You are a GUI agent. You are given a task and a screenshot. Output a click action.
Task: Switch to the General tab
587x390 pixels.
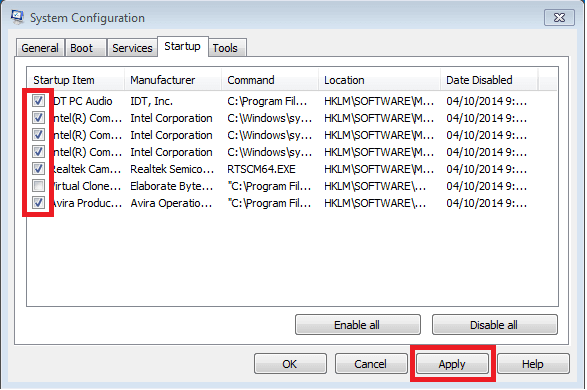[40, 48]
